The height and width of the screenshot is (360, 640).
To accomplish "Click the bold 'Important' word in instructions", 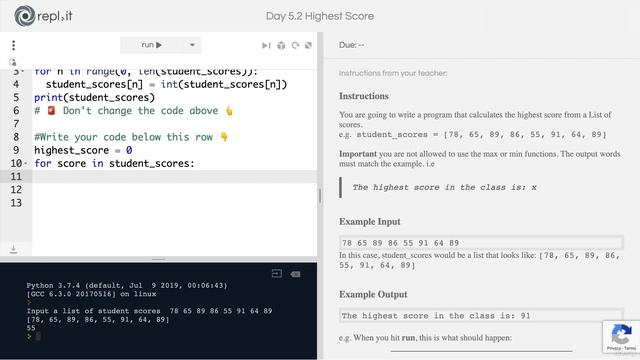I will click(358, 154).
